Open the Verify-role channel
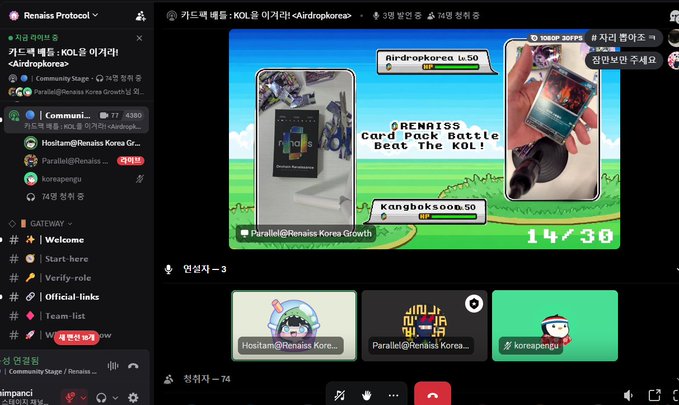Image resolution: width=679 pixels, height=405 pixels. click(x=68, y=278)
